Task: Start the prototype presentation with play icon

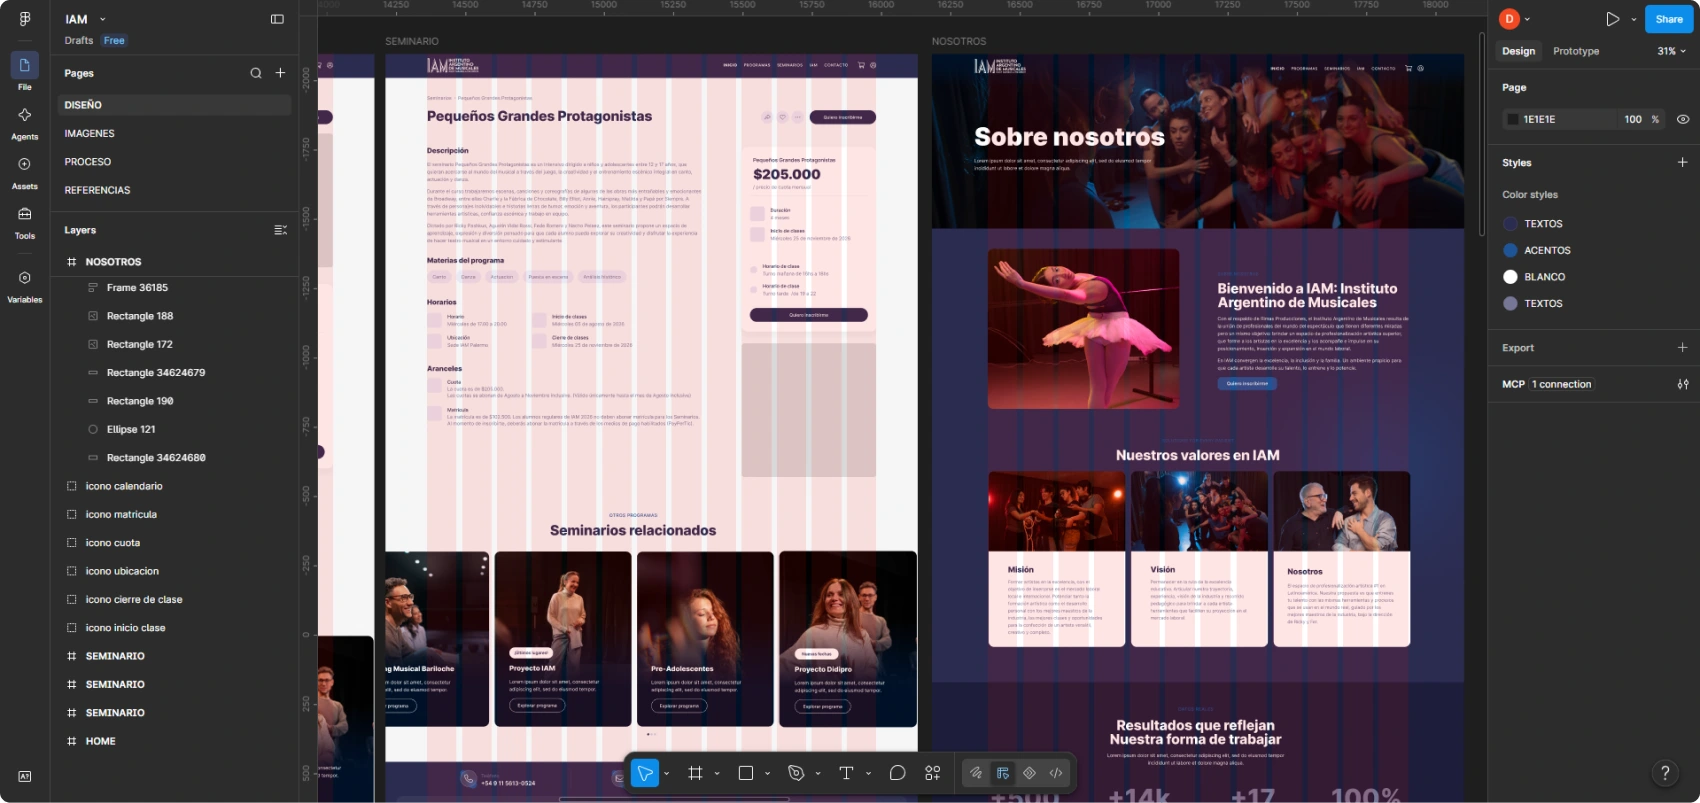Action: pyautogui.click(x=1612, y=19)
